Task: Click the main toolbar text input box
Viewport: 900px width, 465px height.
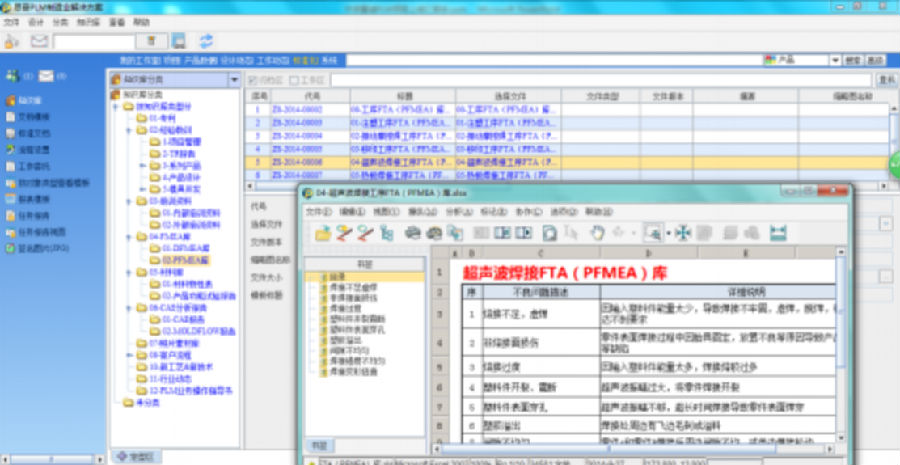Action: 94,41
